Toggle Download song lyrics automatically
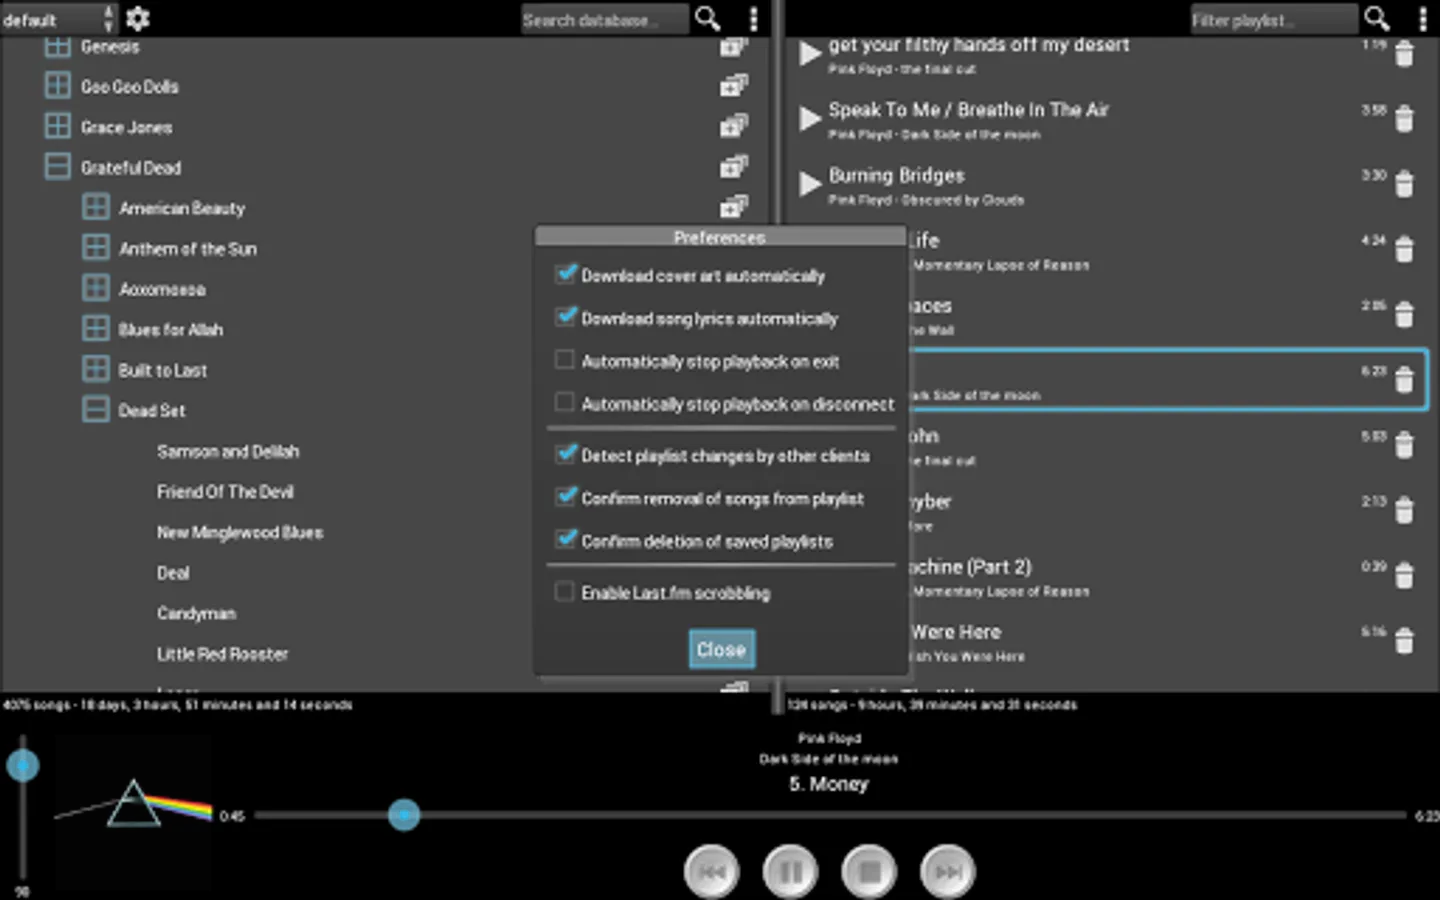The height and width of the screenshot is (900, 1440). [565, 317]
